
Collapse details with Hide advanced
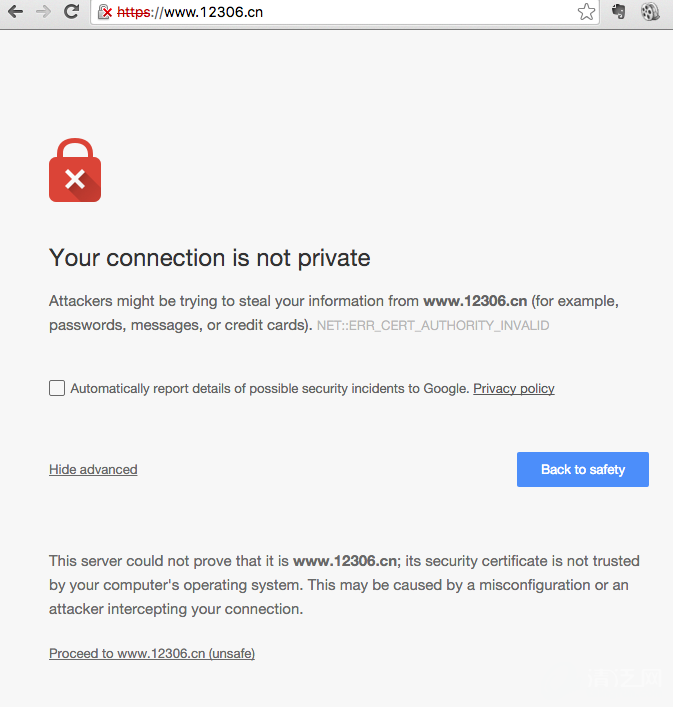pyautogui.click(x=93, y=469)
